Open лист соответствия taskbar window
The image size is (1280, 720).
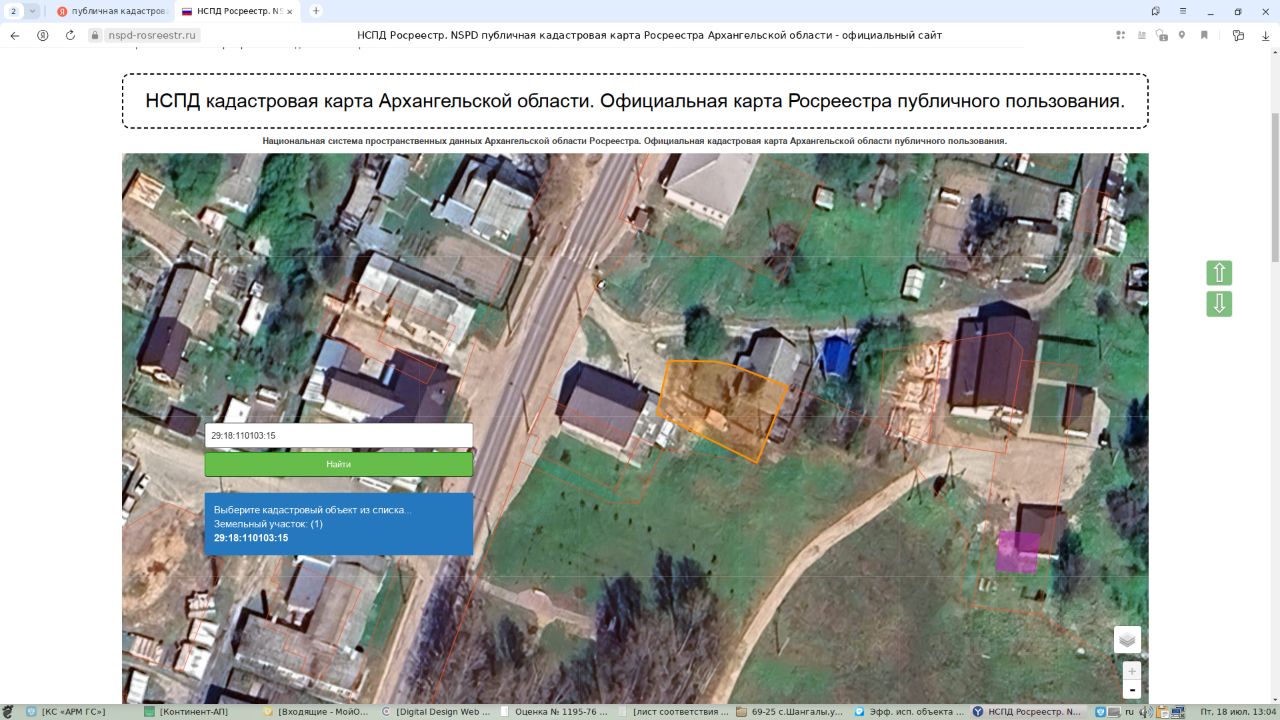(673, 712)
